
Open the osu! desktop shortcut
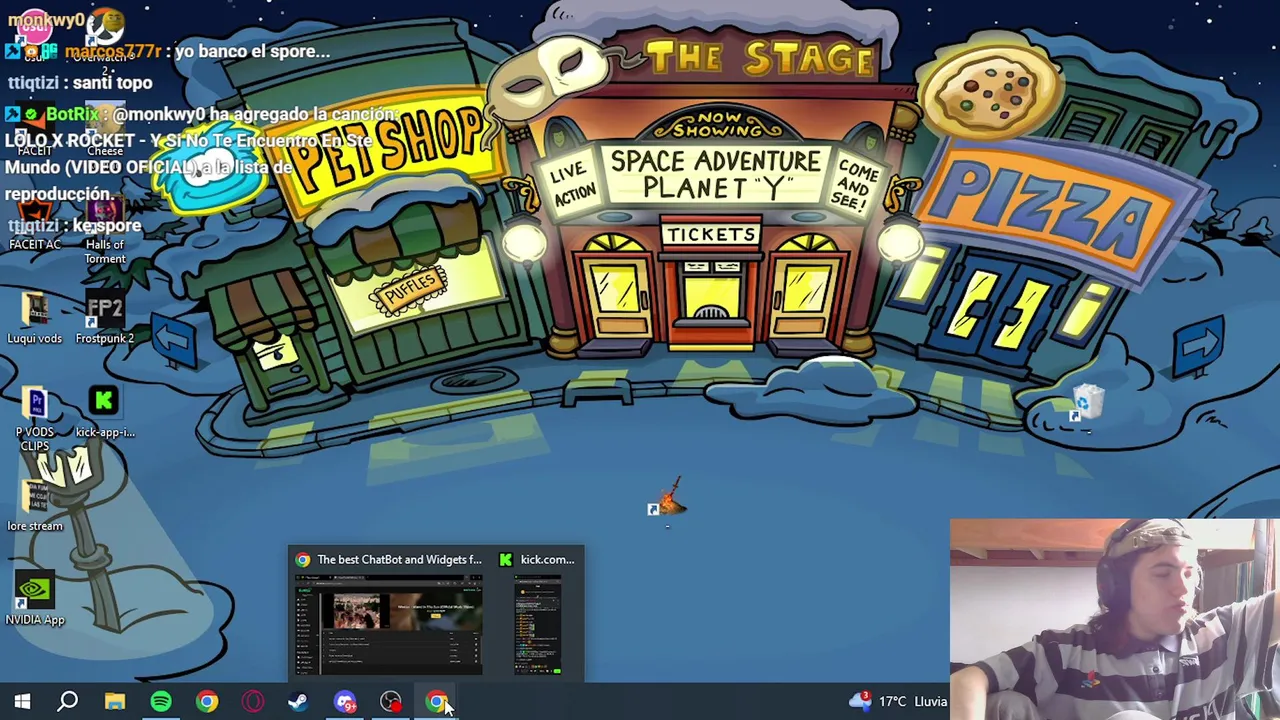click(35, 35)
